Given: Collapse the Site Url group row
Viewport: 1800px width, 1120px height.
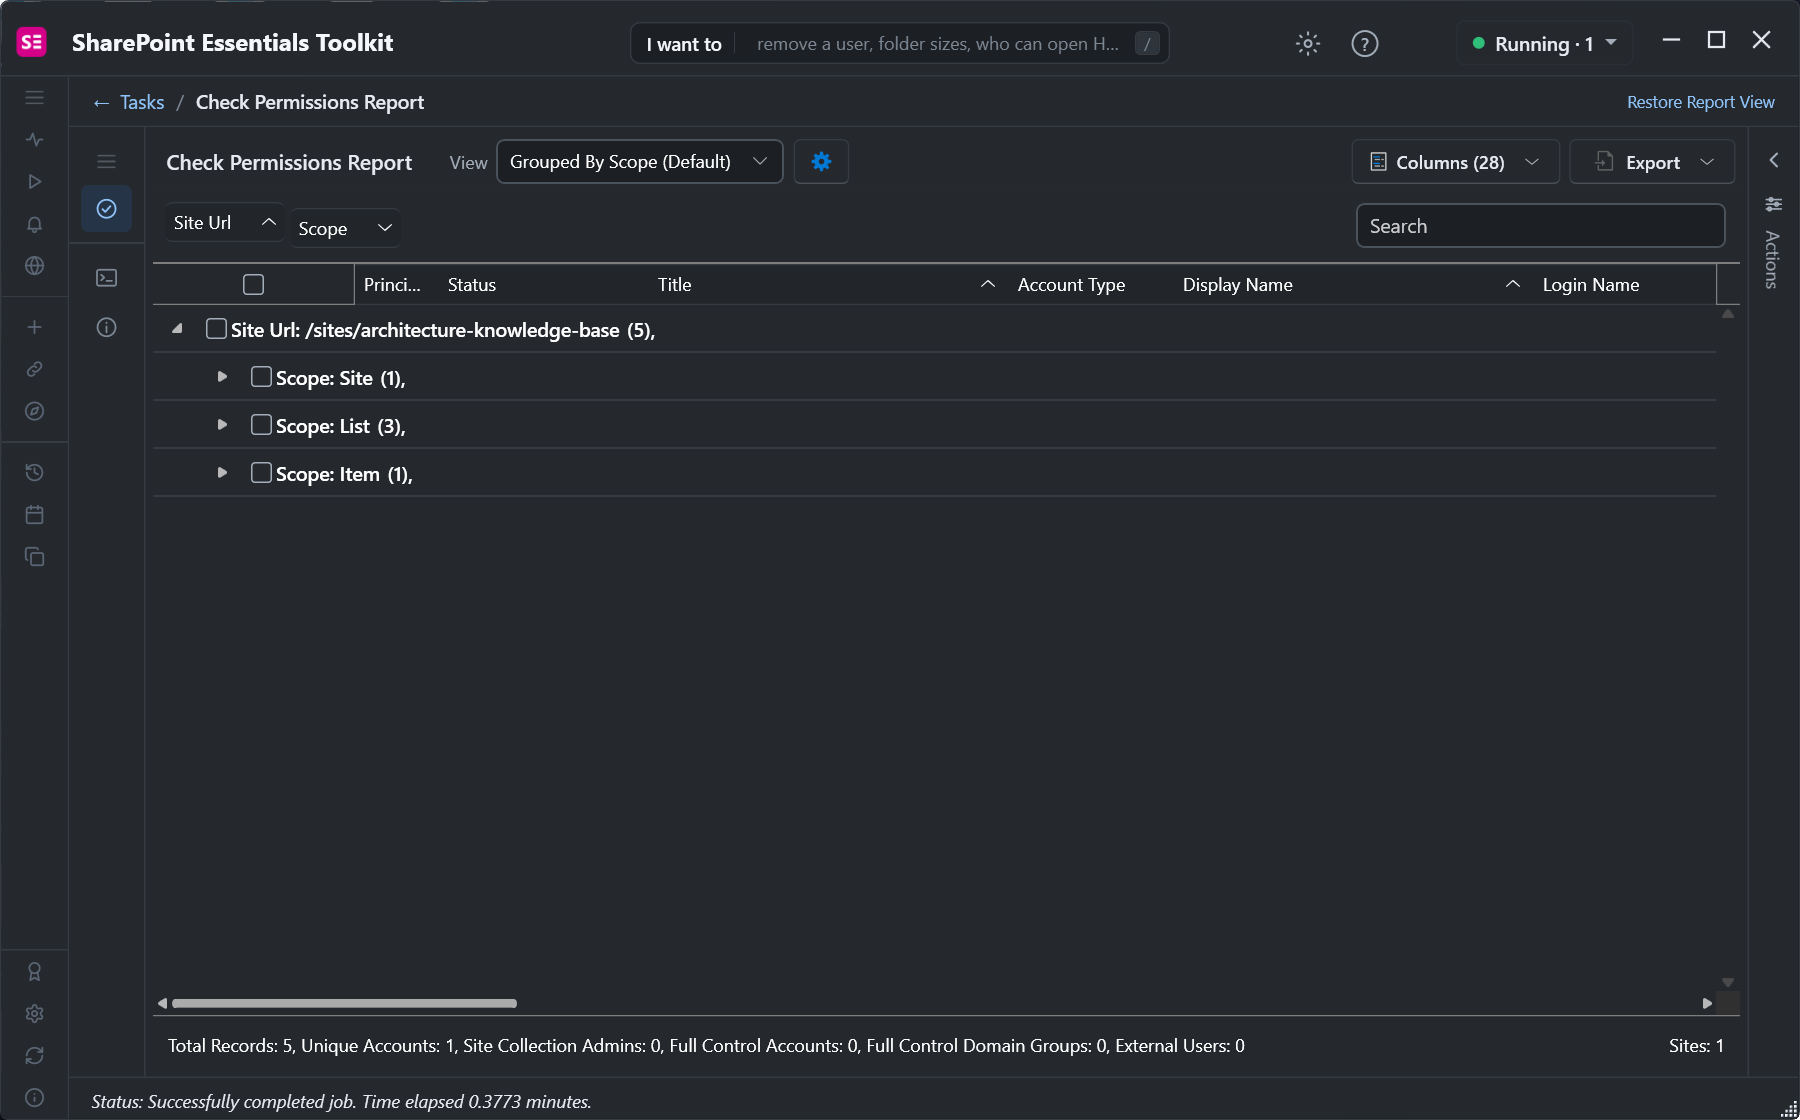Looking at the screenshot, I should (x=177, y=329).
